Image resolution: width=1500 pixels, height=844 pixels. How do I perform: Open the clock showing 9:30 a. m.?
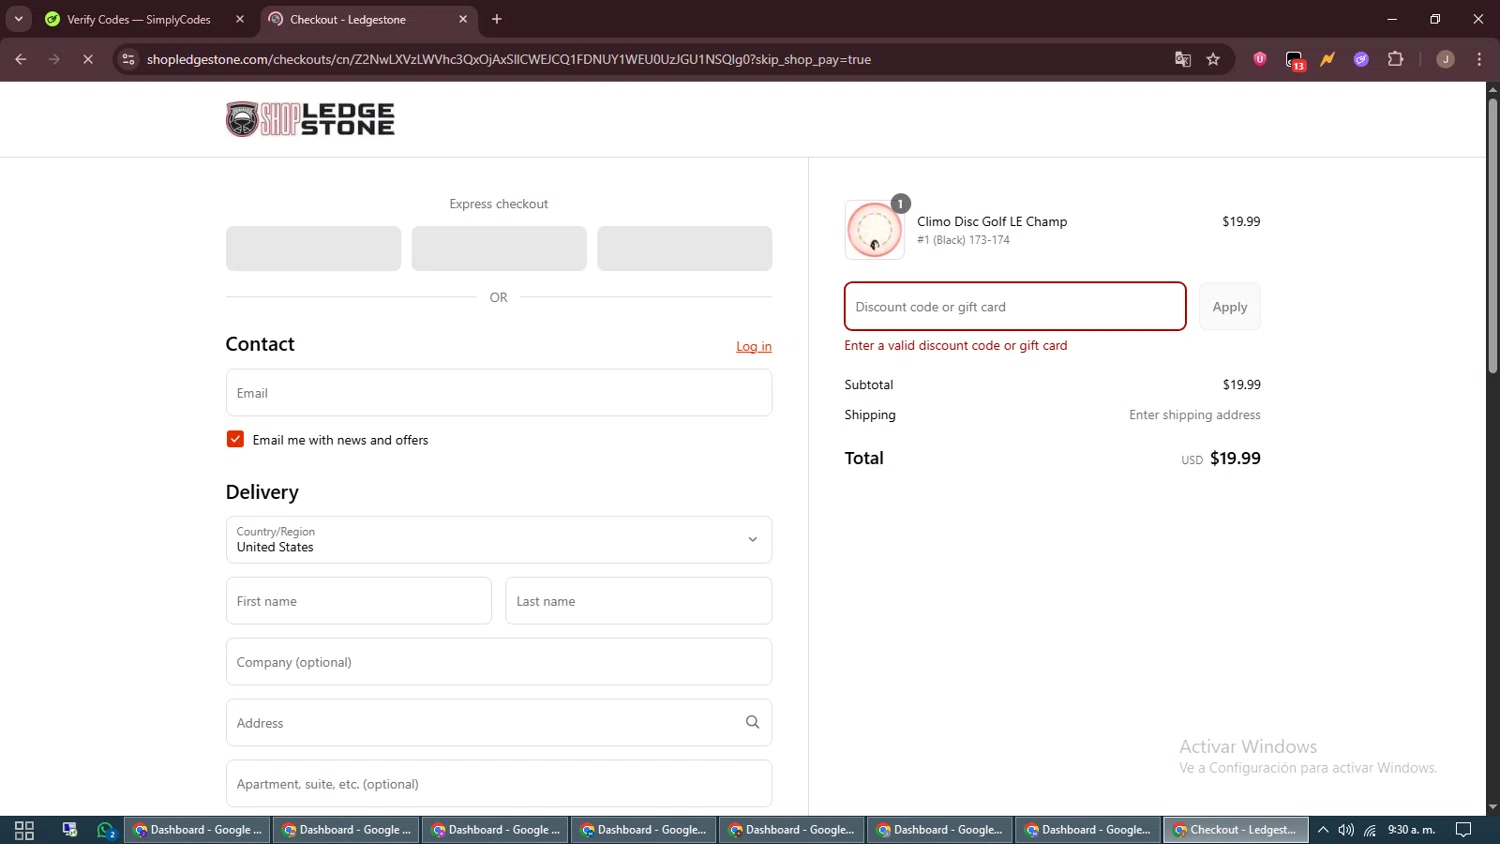pyautogui.click(x=1411, y=830)
